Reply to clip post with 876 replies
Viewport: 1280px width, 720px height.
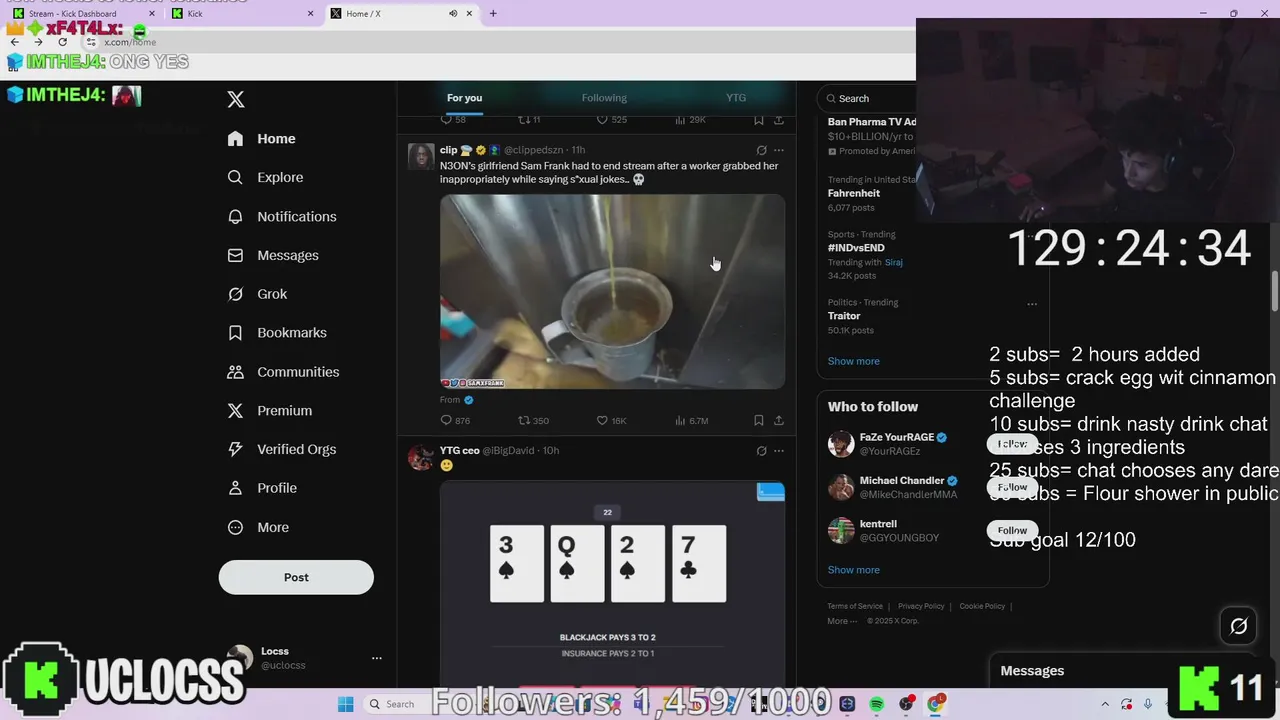(455, 421)
